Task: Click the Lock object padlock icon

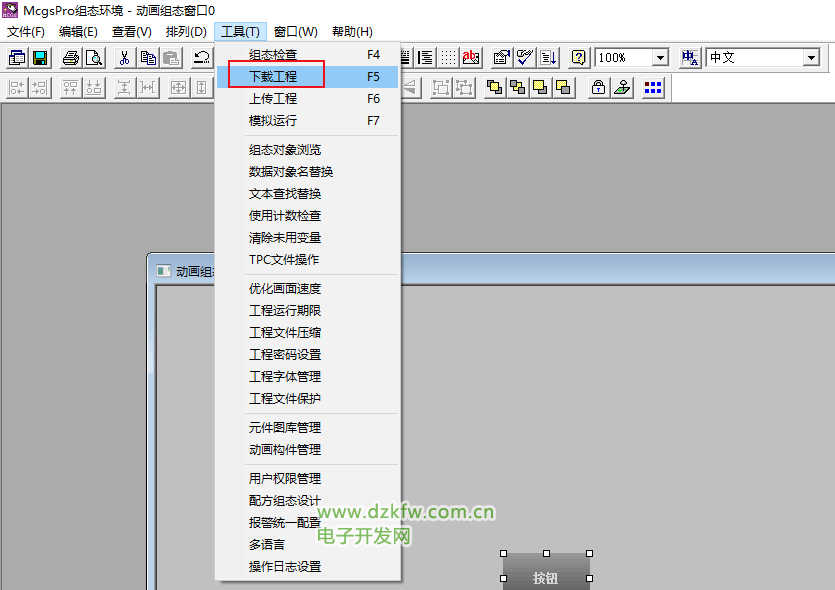Action: tap(598, 88)
